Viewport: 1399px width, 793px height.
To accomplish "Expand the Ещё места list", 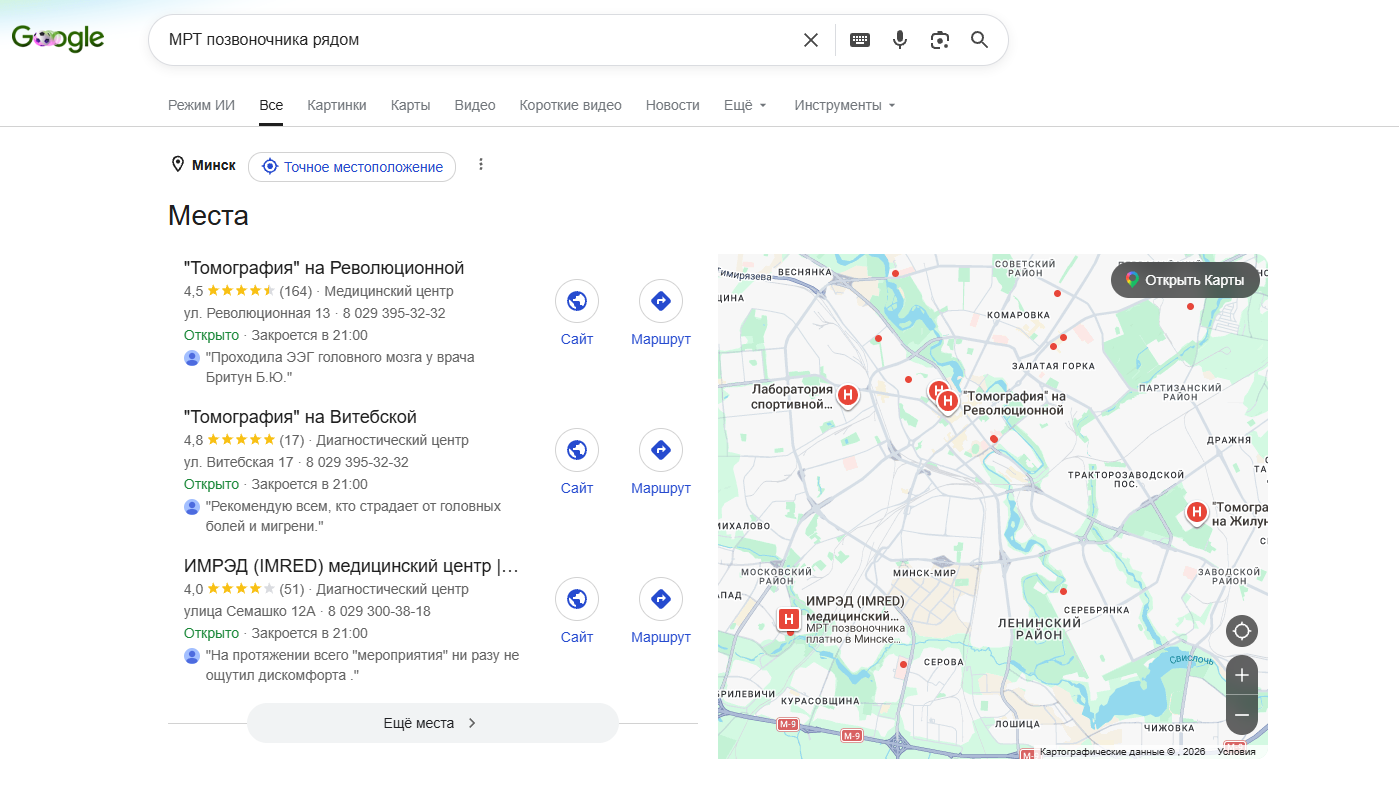I will tap(433, 723).
